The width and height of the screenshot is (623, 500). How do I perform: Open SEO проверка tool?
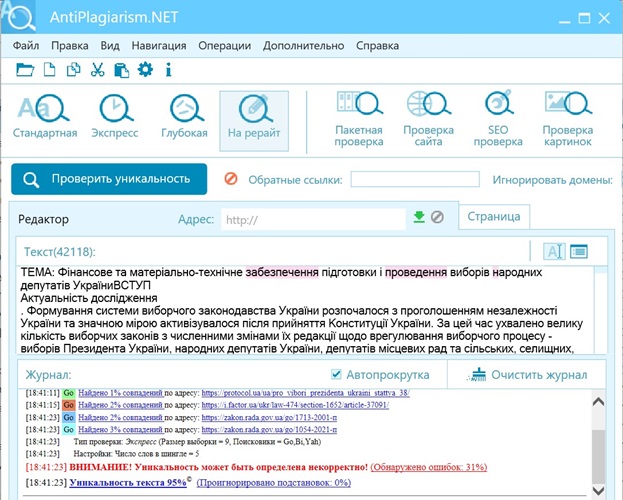pos(498,119)
